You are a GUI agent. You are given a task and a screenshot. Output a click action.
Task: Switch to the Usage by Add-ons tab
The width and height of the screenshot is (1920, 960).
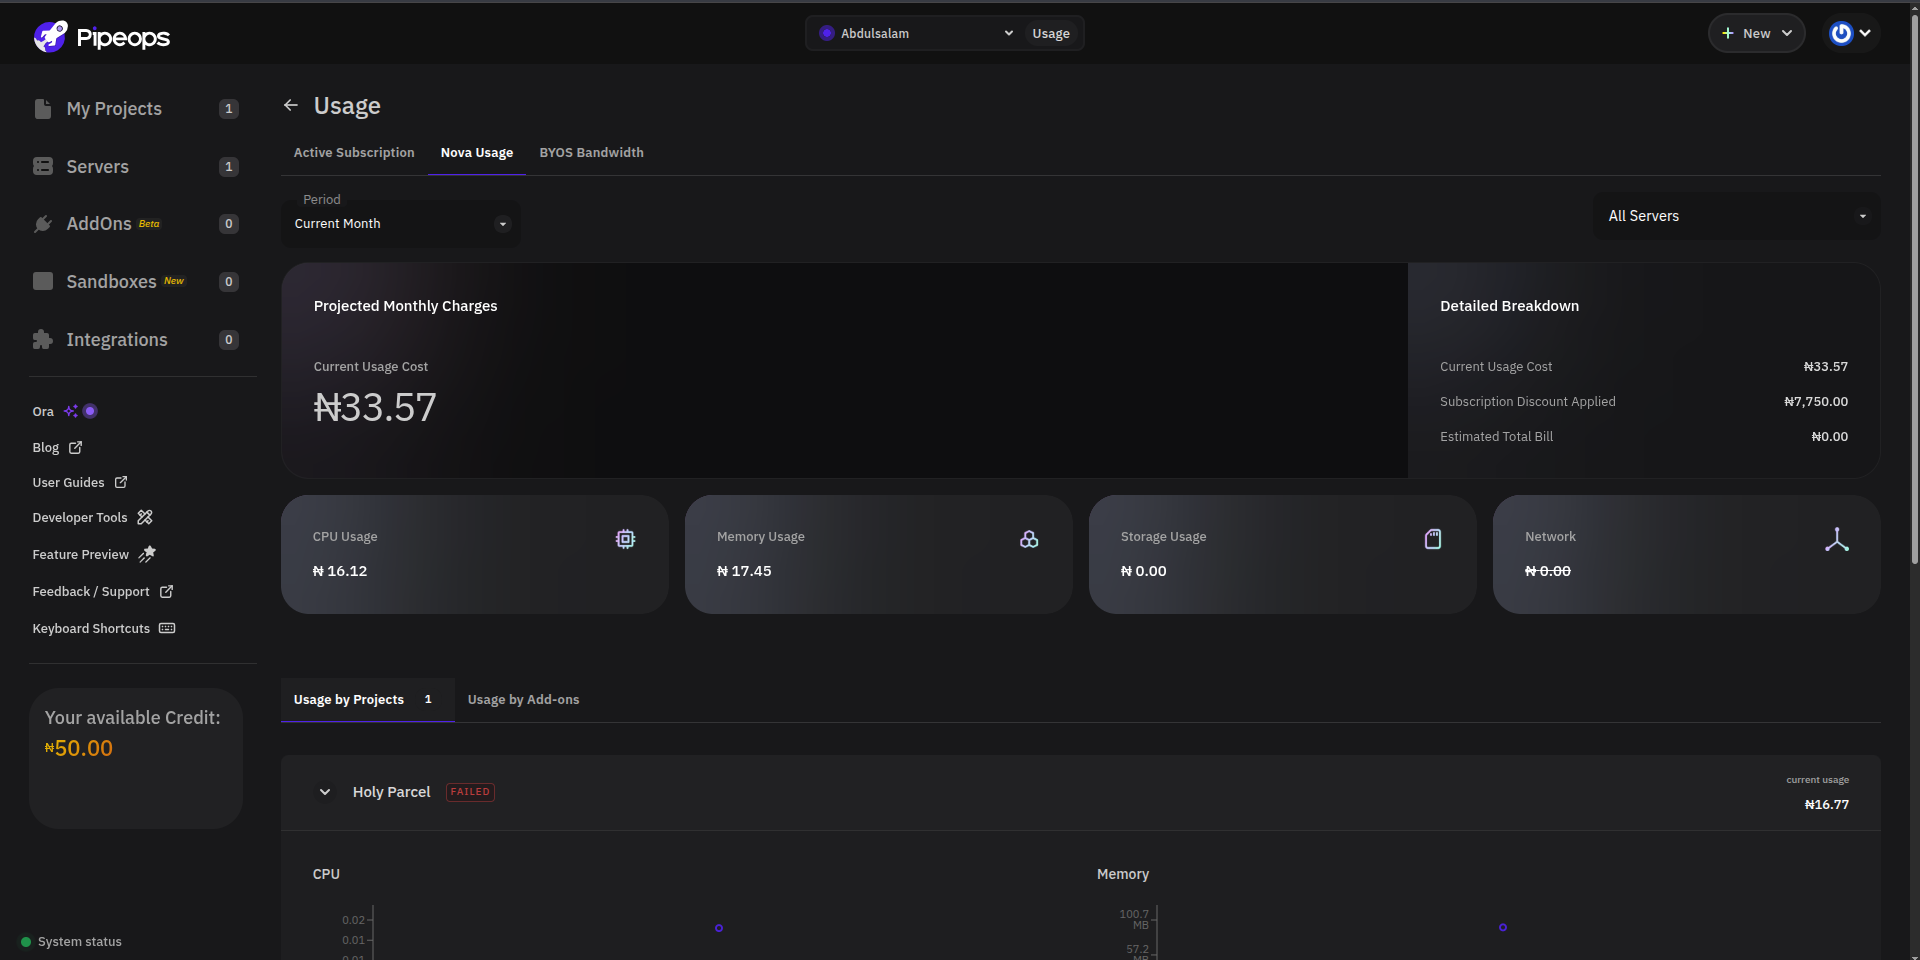coord(523,700)
